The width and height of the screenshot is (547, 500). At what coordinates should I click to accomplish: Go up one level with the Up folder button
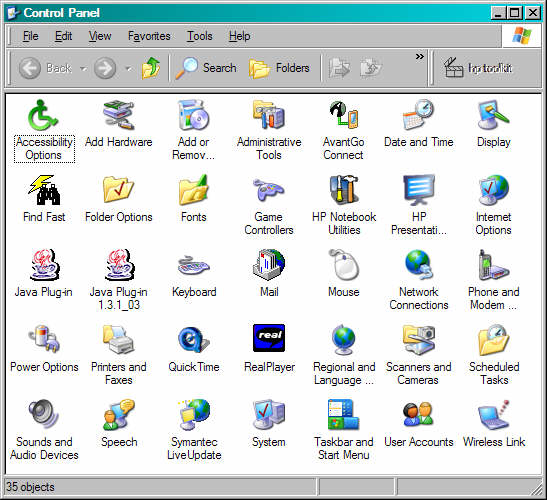pos(151,68)
